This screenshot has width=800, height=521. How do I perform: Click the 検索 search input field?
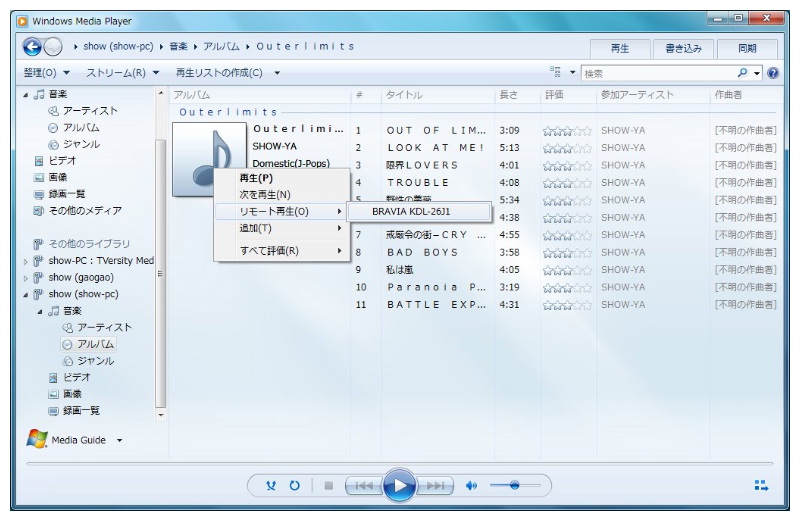655,73
